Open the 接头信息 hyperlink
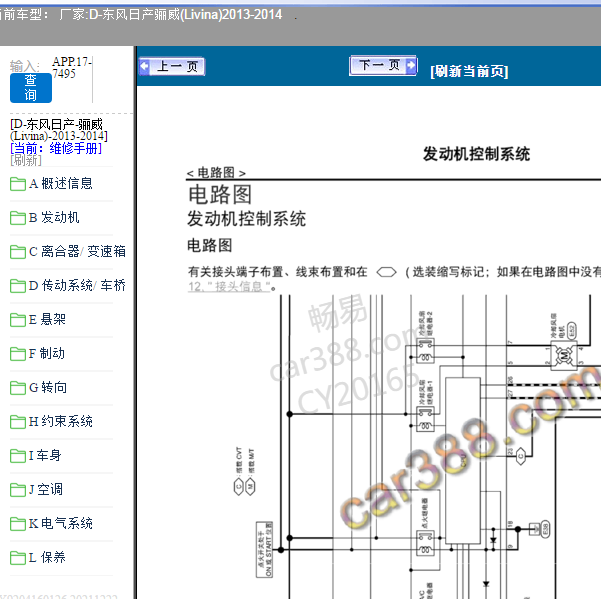 [x=229, y=287]
